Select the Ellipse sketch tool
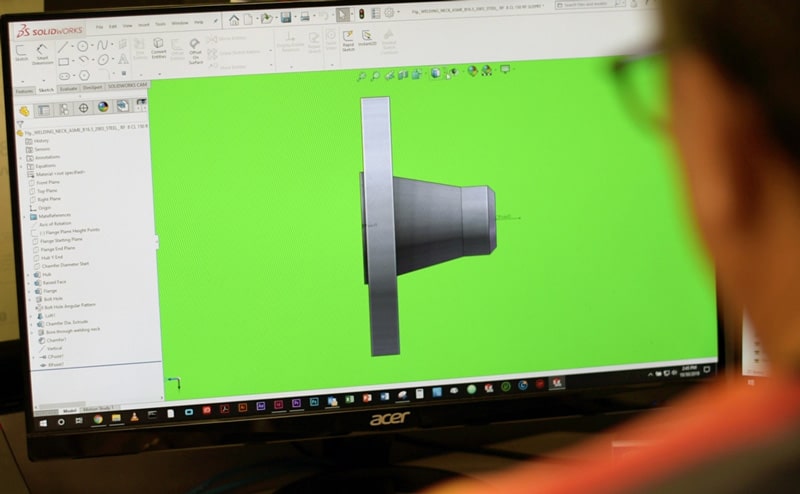This screenshot has width=800, height=494. click(x=104, y=60)
